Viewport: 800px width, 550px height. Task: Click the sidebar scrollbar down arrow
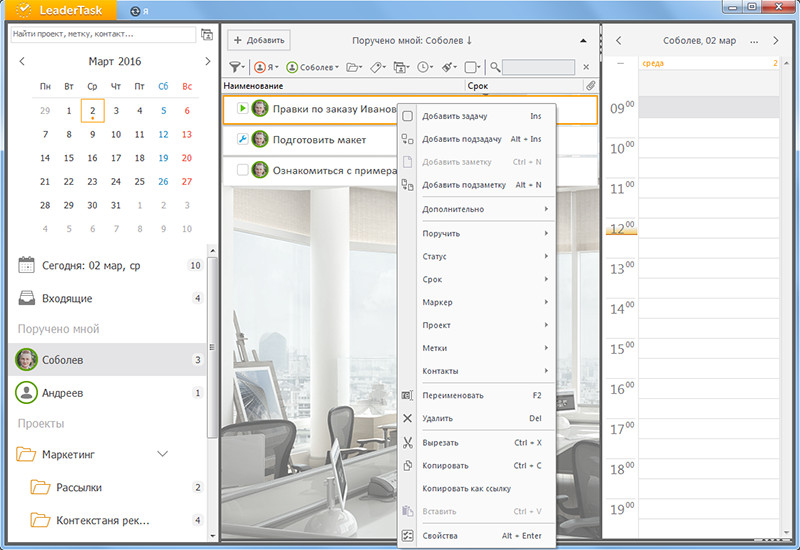(x=213, y=536)
